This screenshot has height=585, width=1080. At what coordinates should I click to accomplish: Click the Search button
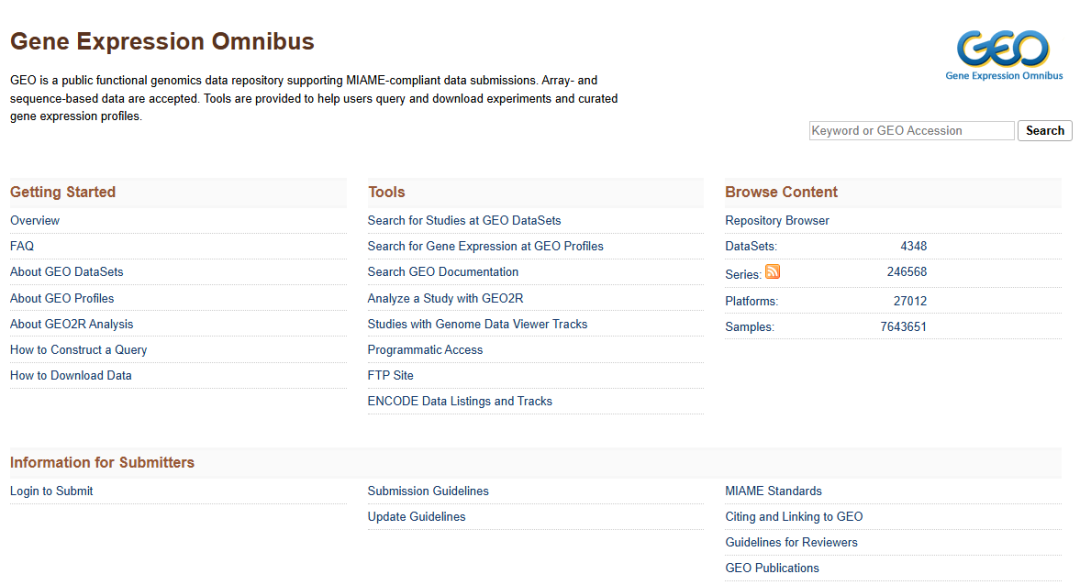[1045, 130]
